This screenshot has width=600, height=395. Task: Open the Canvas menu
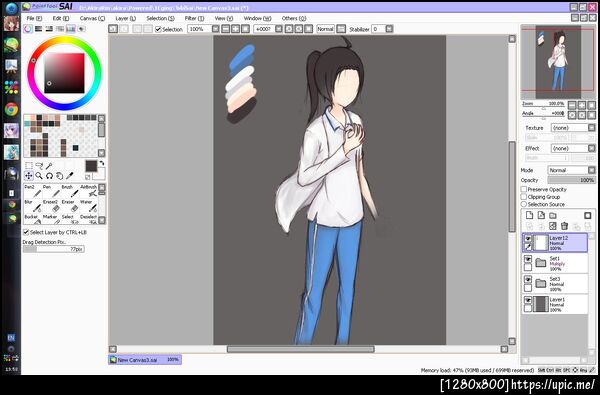pyautogui.click(x=92, y=18)
